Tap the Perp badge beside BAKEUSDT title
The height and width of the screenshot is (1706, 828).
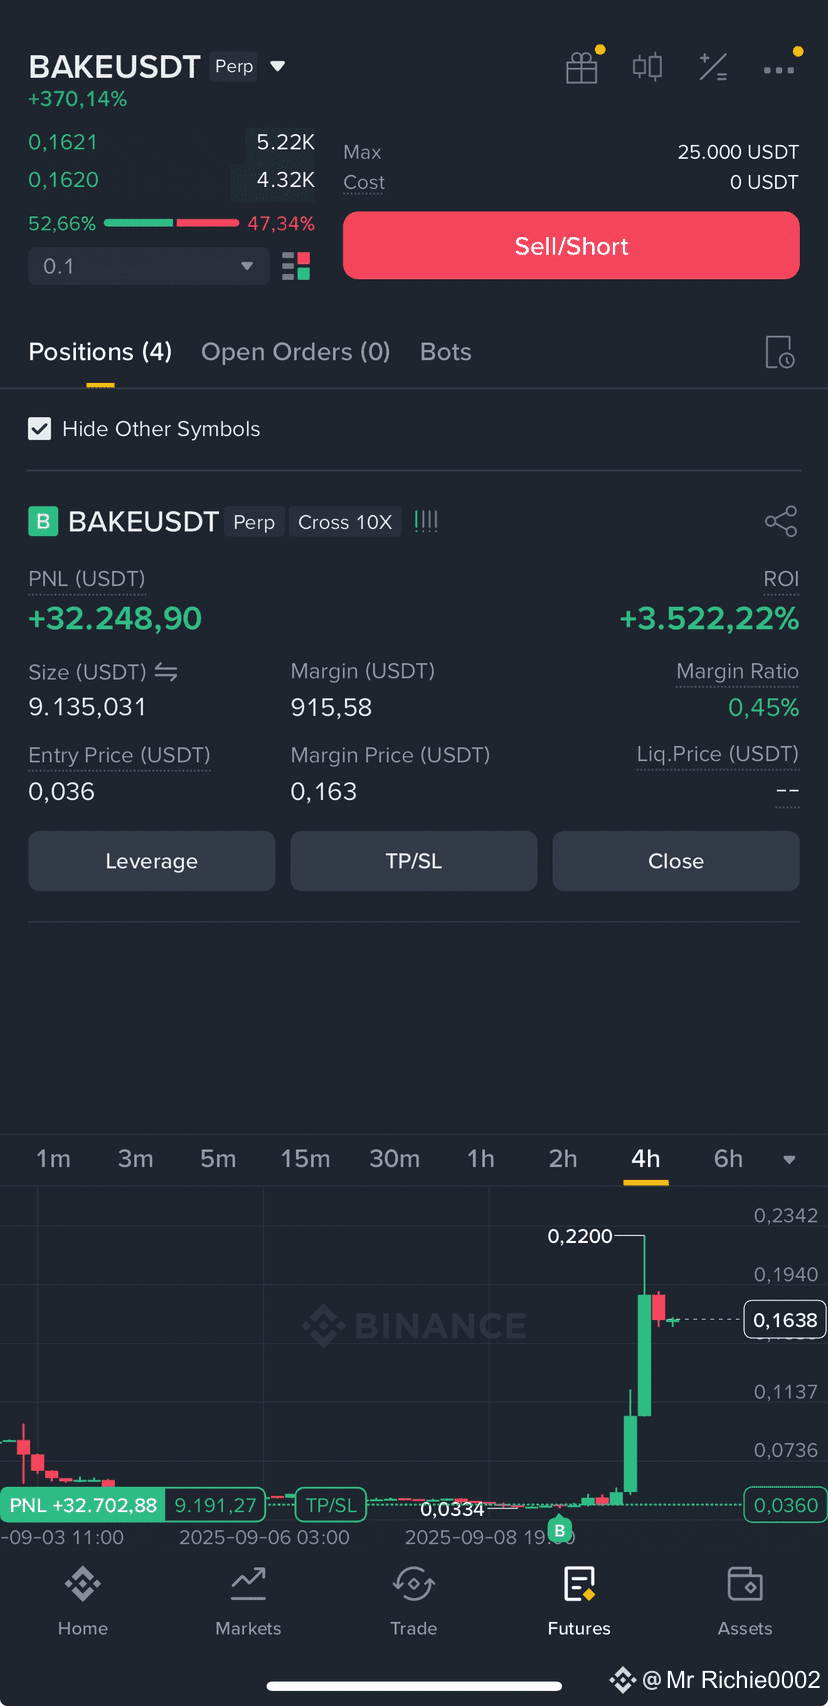click(x=234, y=66)
